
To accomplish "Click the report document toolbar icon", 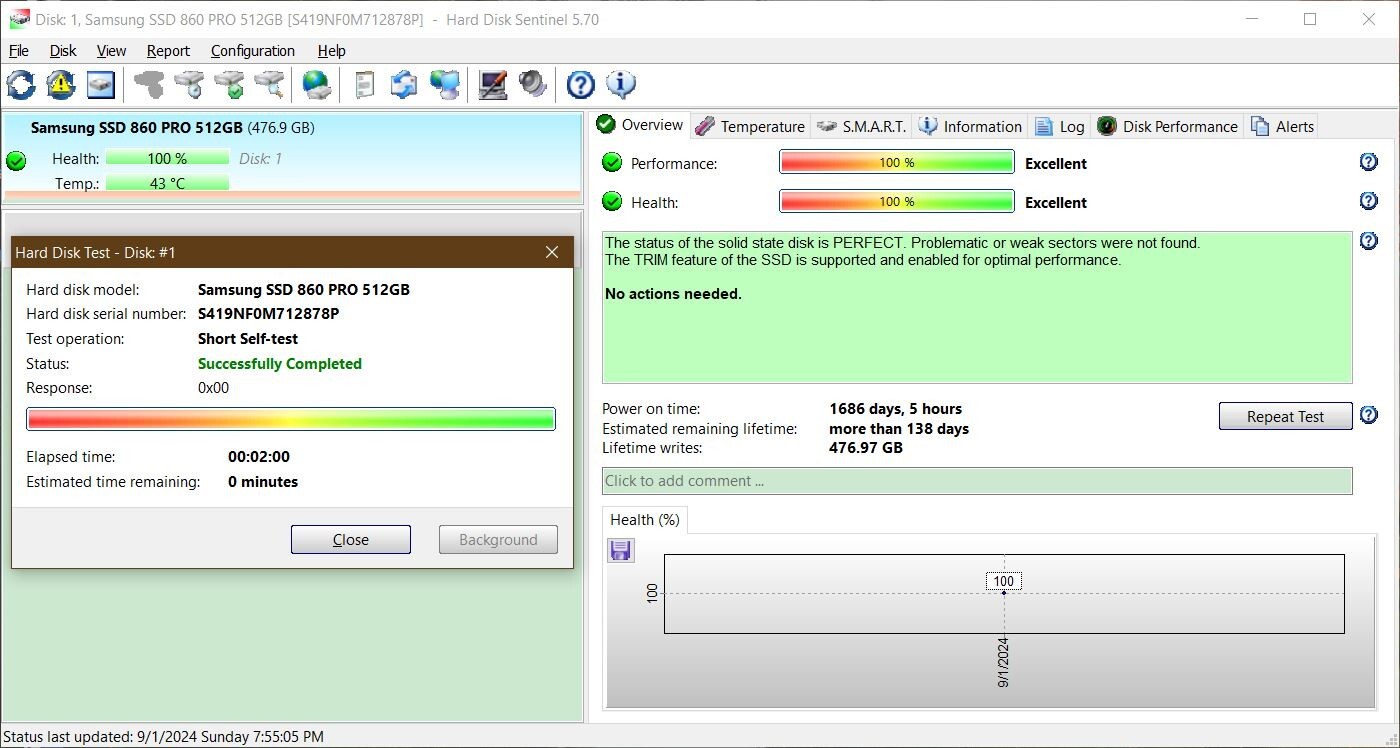I will click(365, 84).
